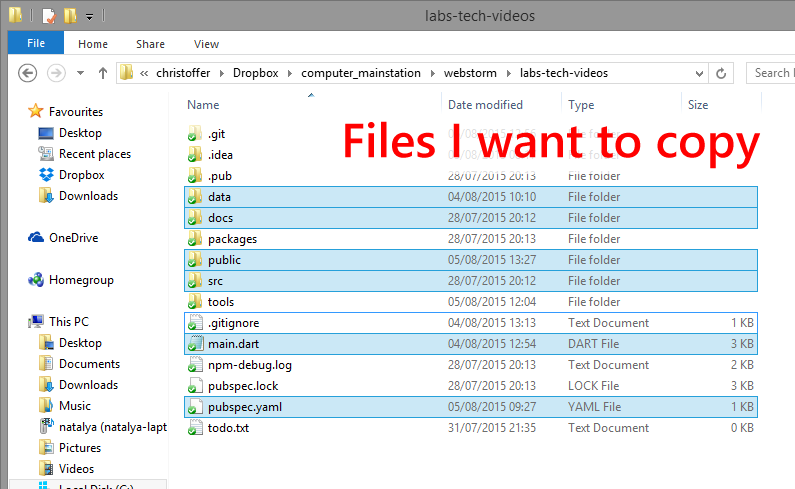Select the public folder icon
Image resolution: width=795 pixels, height=489 pixels.
[x=195, y=260]
